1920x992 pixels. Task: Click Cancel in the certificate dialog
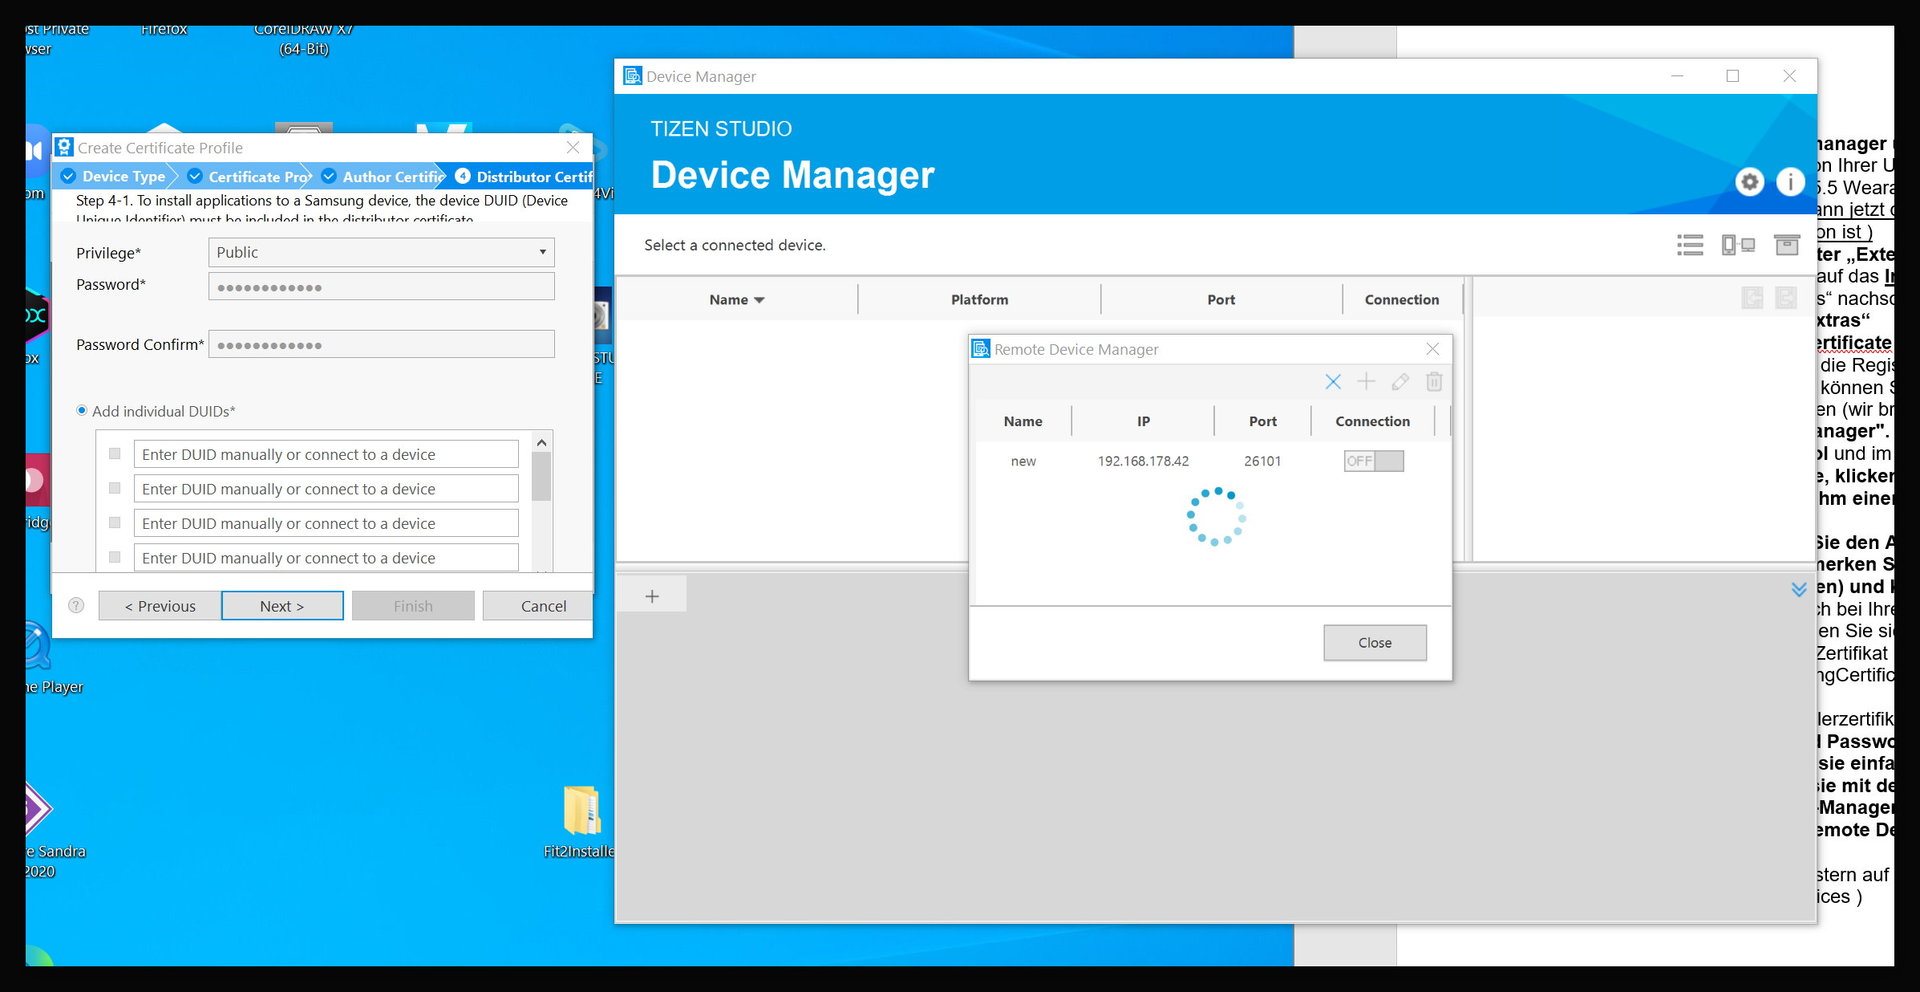point(539,606)
